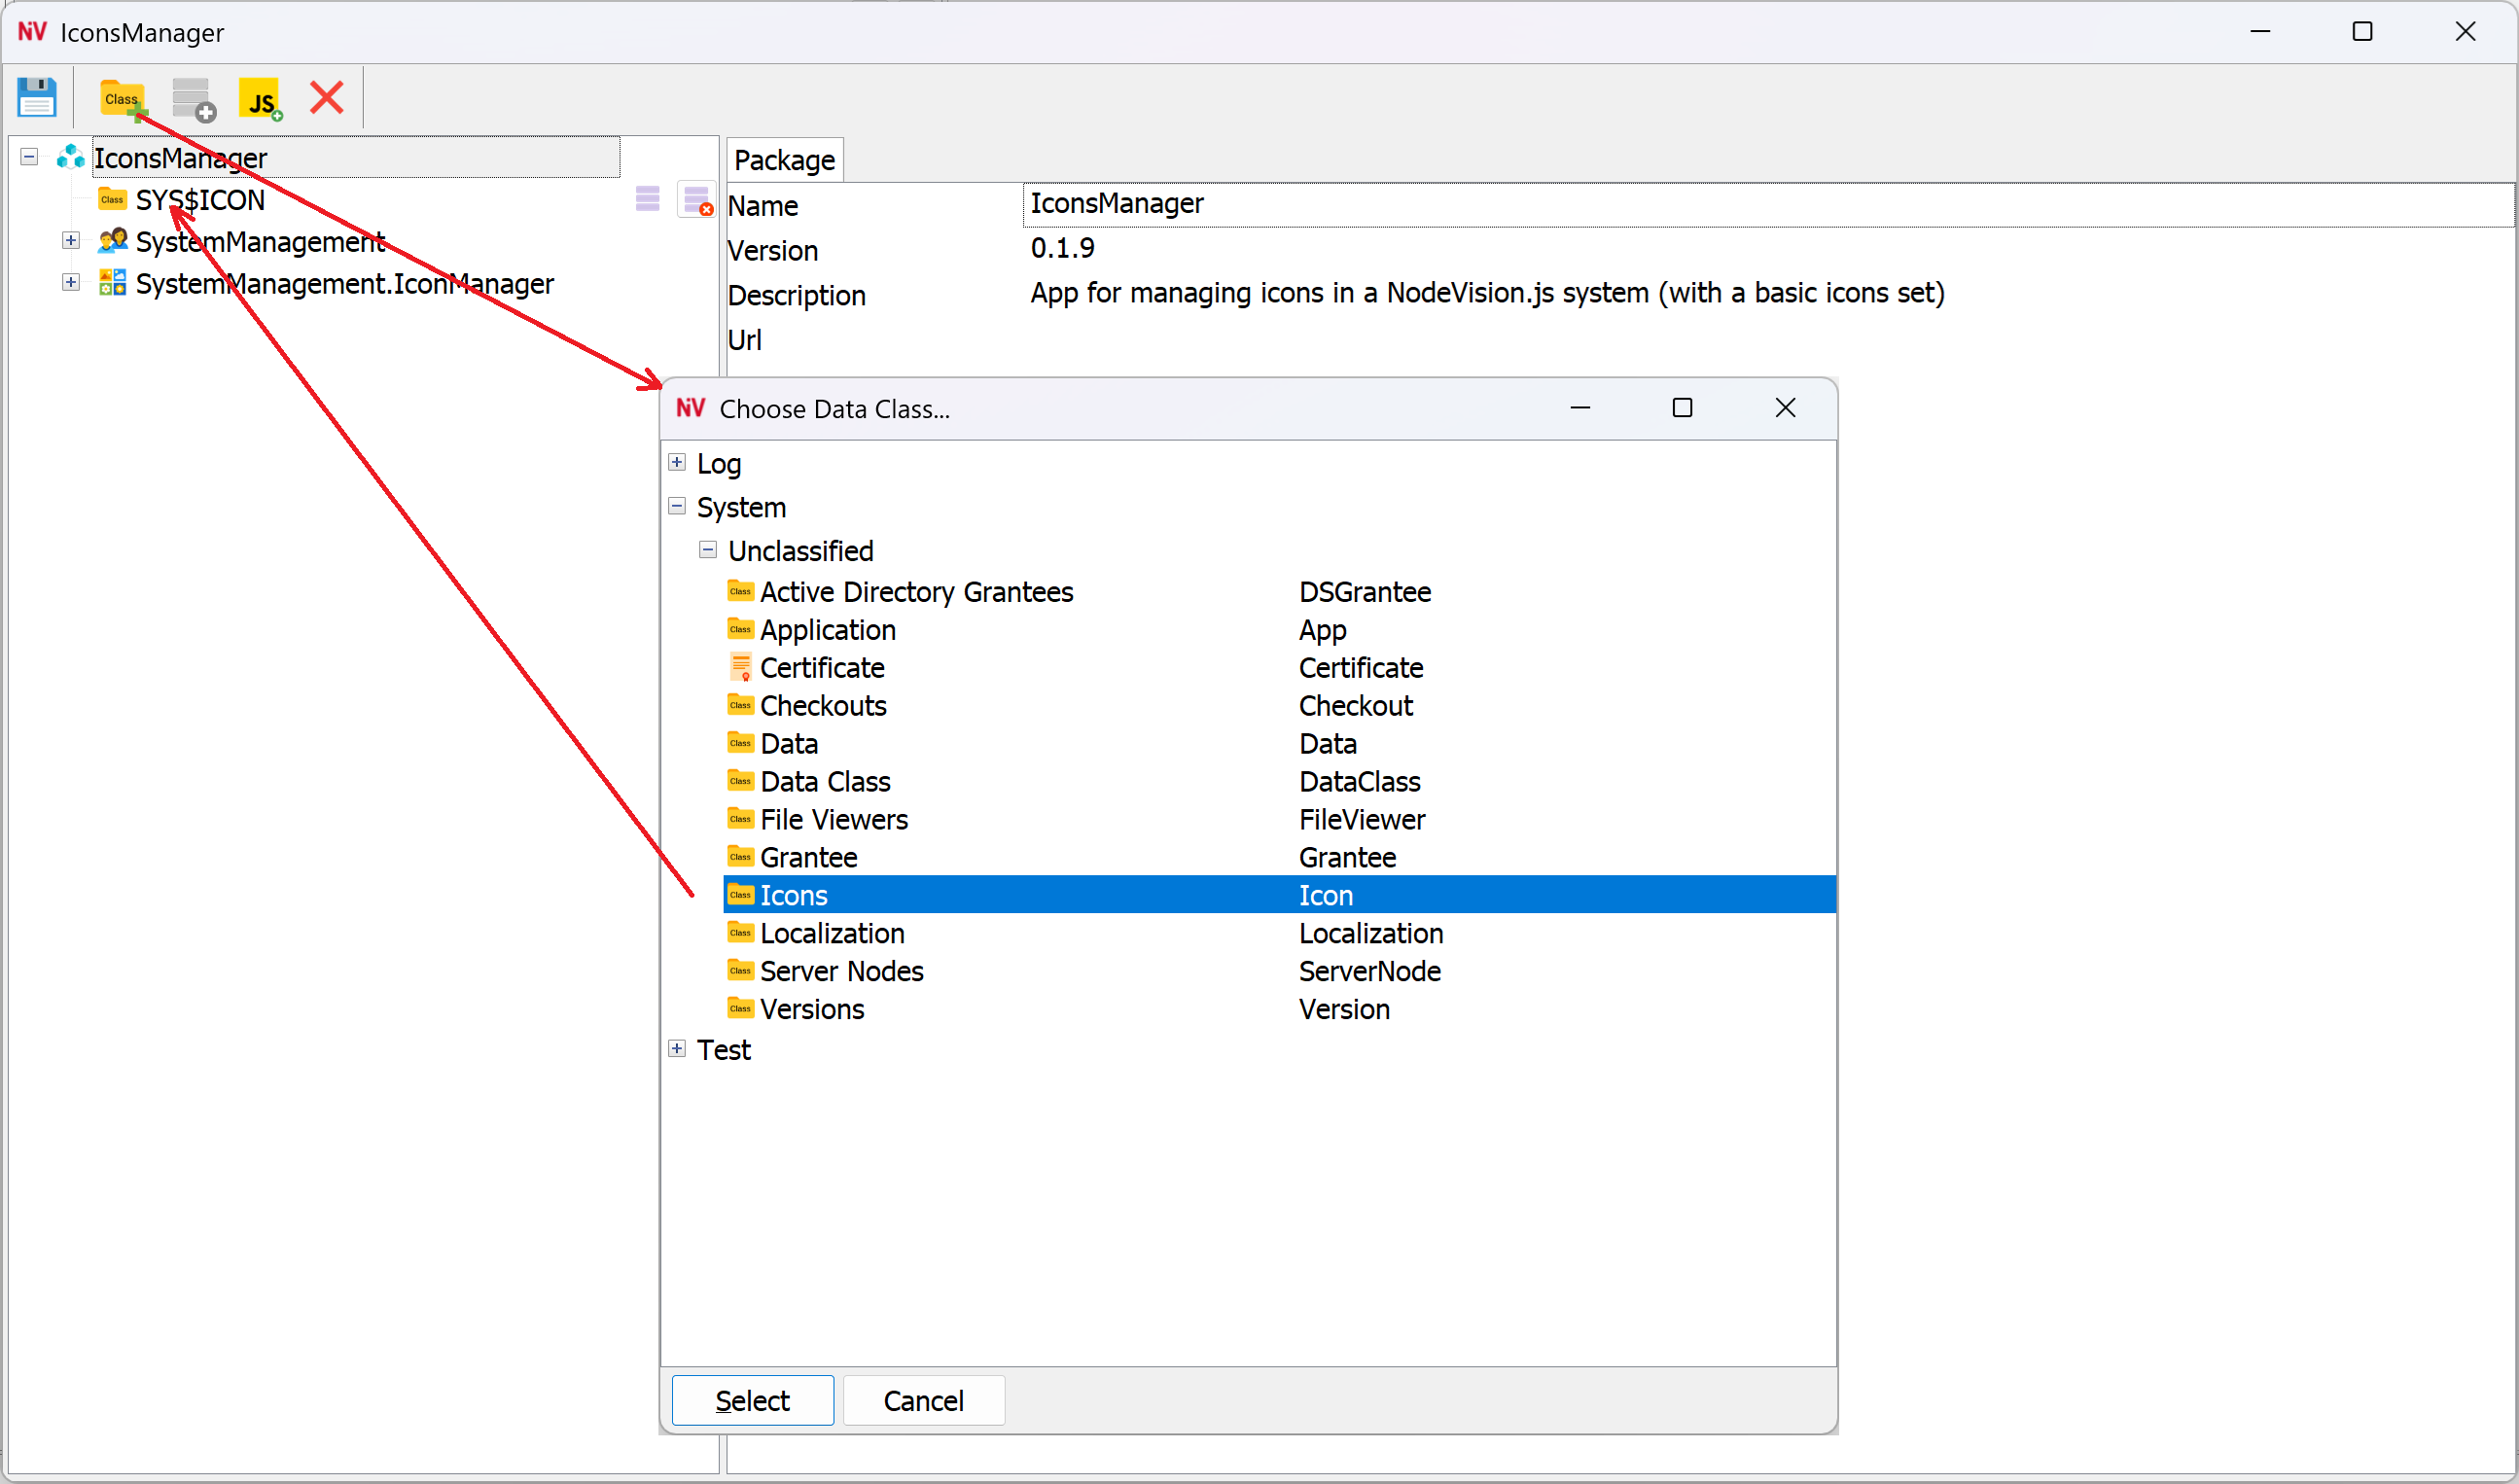
Task: Expand the Log node in the dialog
Action: [x=677, y=462]
